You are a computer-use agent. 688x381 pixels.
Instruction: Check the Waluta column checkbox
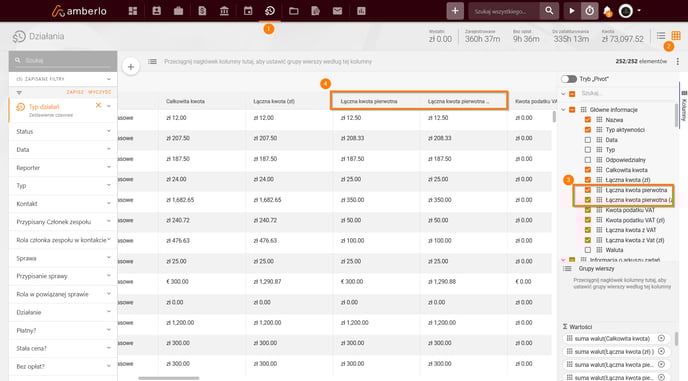point(588,250)
